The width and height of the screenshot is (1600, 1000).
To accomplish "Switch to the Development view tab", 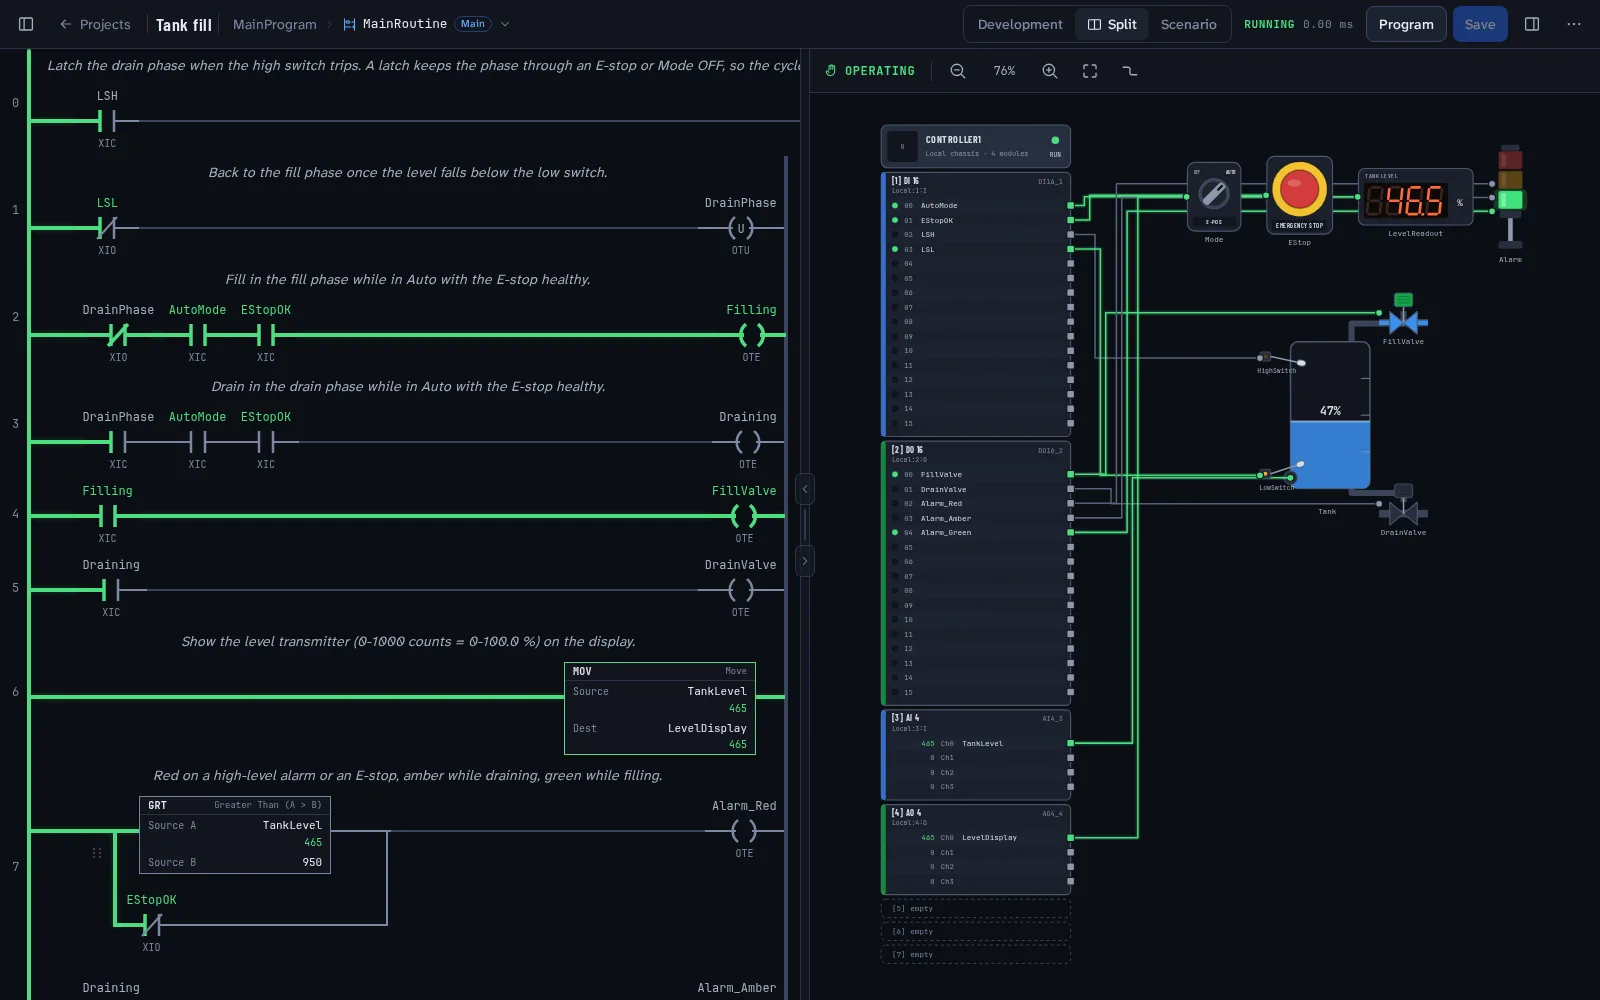I will click(x=1020, y=24).
